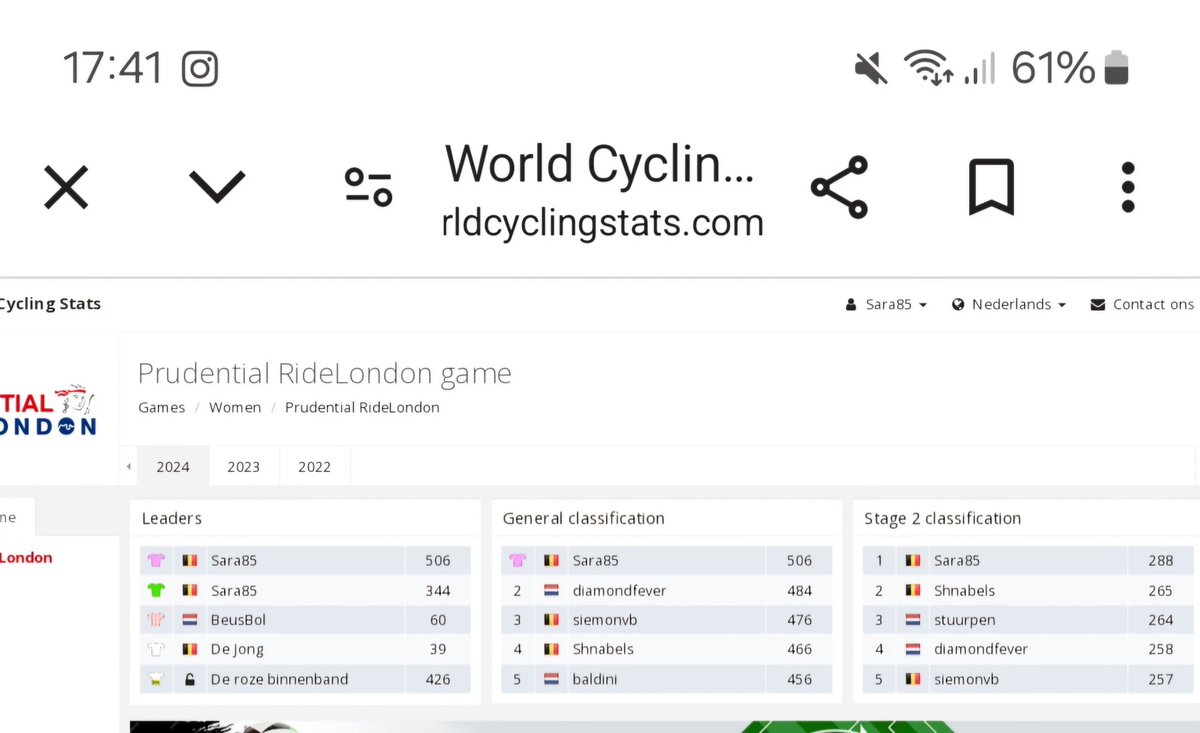Click score 484 for diamondfever
The width and height of the screenshot is (1200, 733).
tap(799, 591)
